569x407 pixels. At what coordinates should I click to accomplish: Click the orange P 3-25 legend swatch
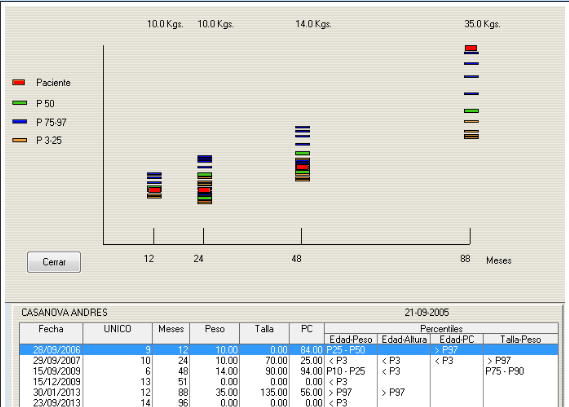click(19, 140)
